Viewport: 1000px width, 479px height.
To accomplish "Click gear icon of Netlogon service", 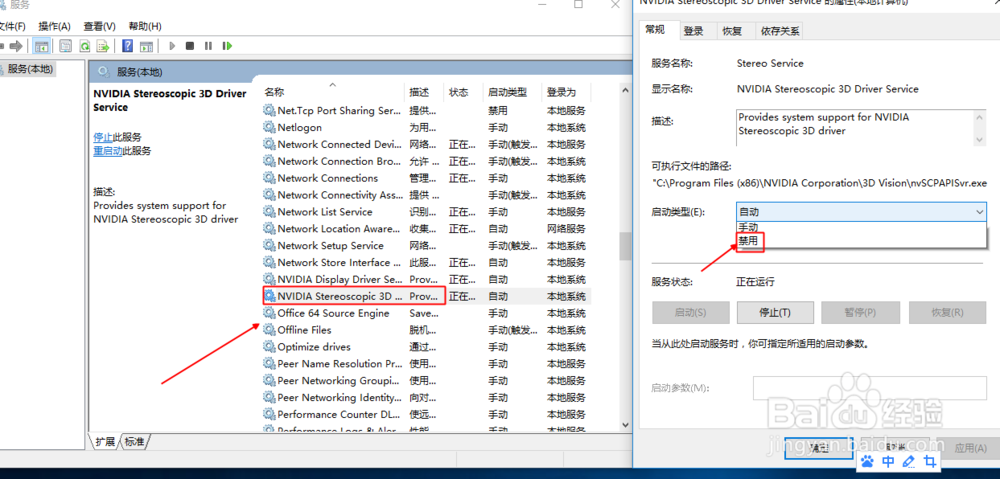I will (269, 128).
